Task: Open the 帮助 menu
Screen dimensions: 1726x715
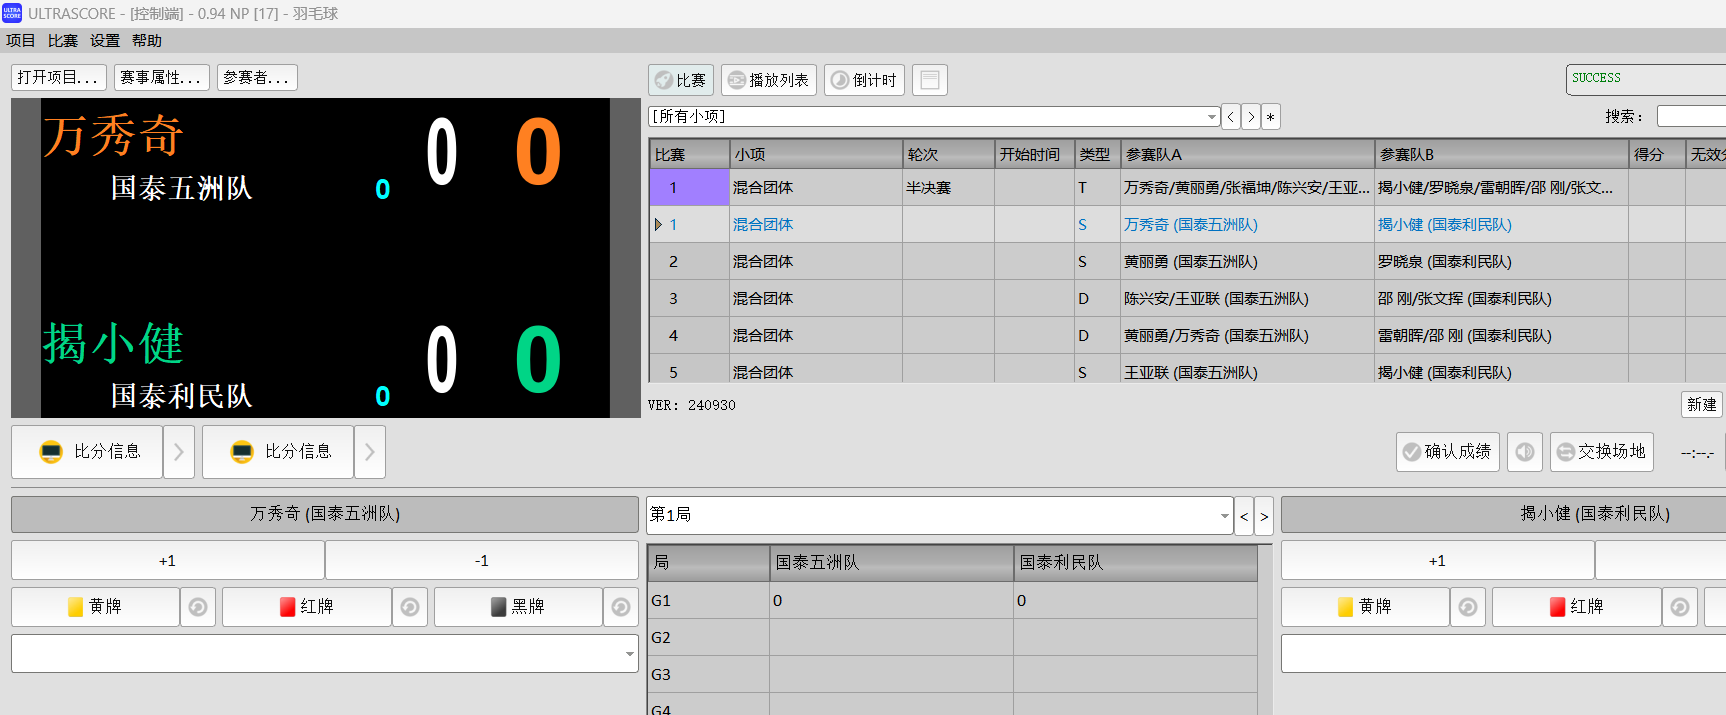Action: coord(147,41)
